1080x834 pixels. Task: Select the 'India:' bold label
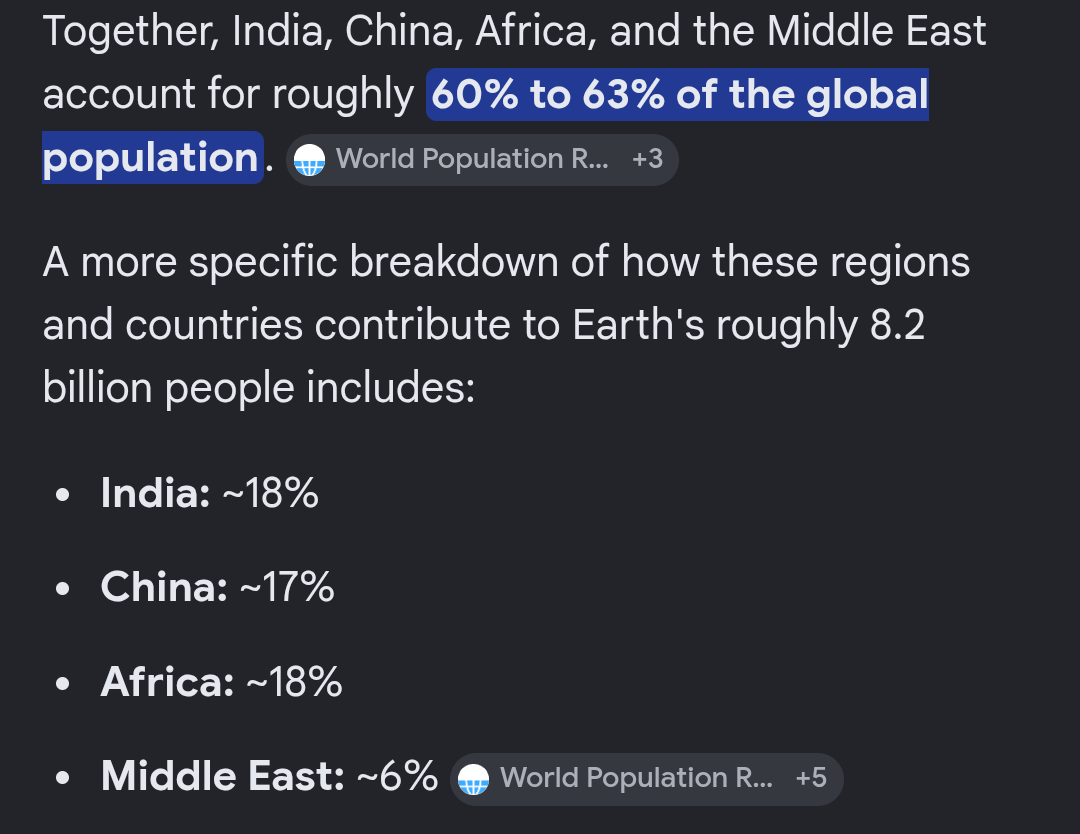156,493
